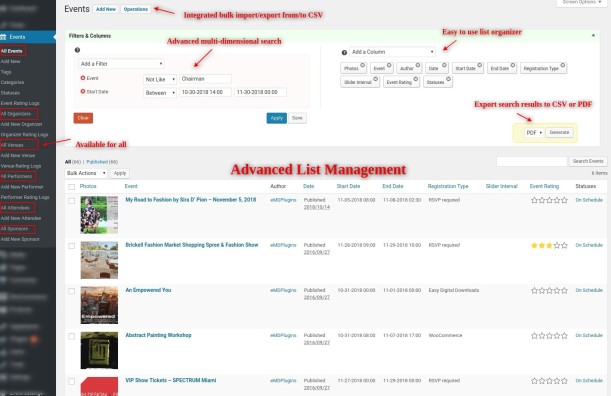This screenshot has width=611, height=396.
Task: Open the Abstract Painting Workshop event link
Action: (x=158, y=335)
